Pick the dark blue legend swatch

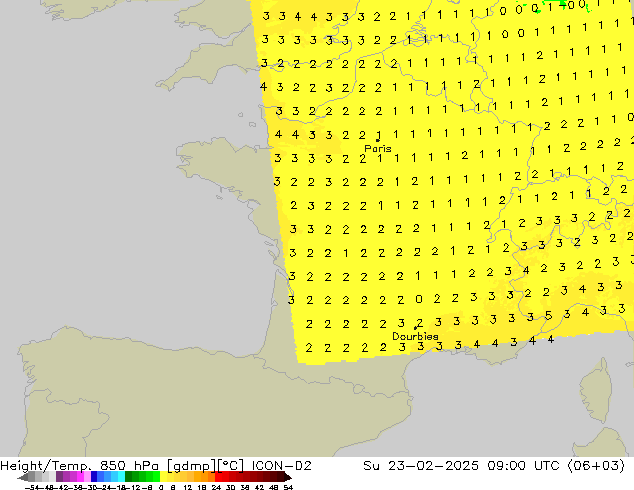[x=94, y=476]
